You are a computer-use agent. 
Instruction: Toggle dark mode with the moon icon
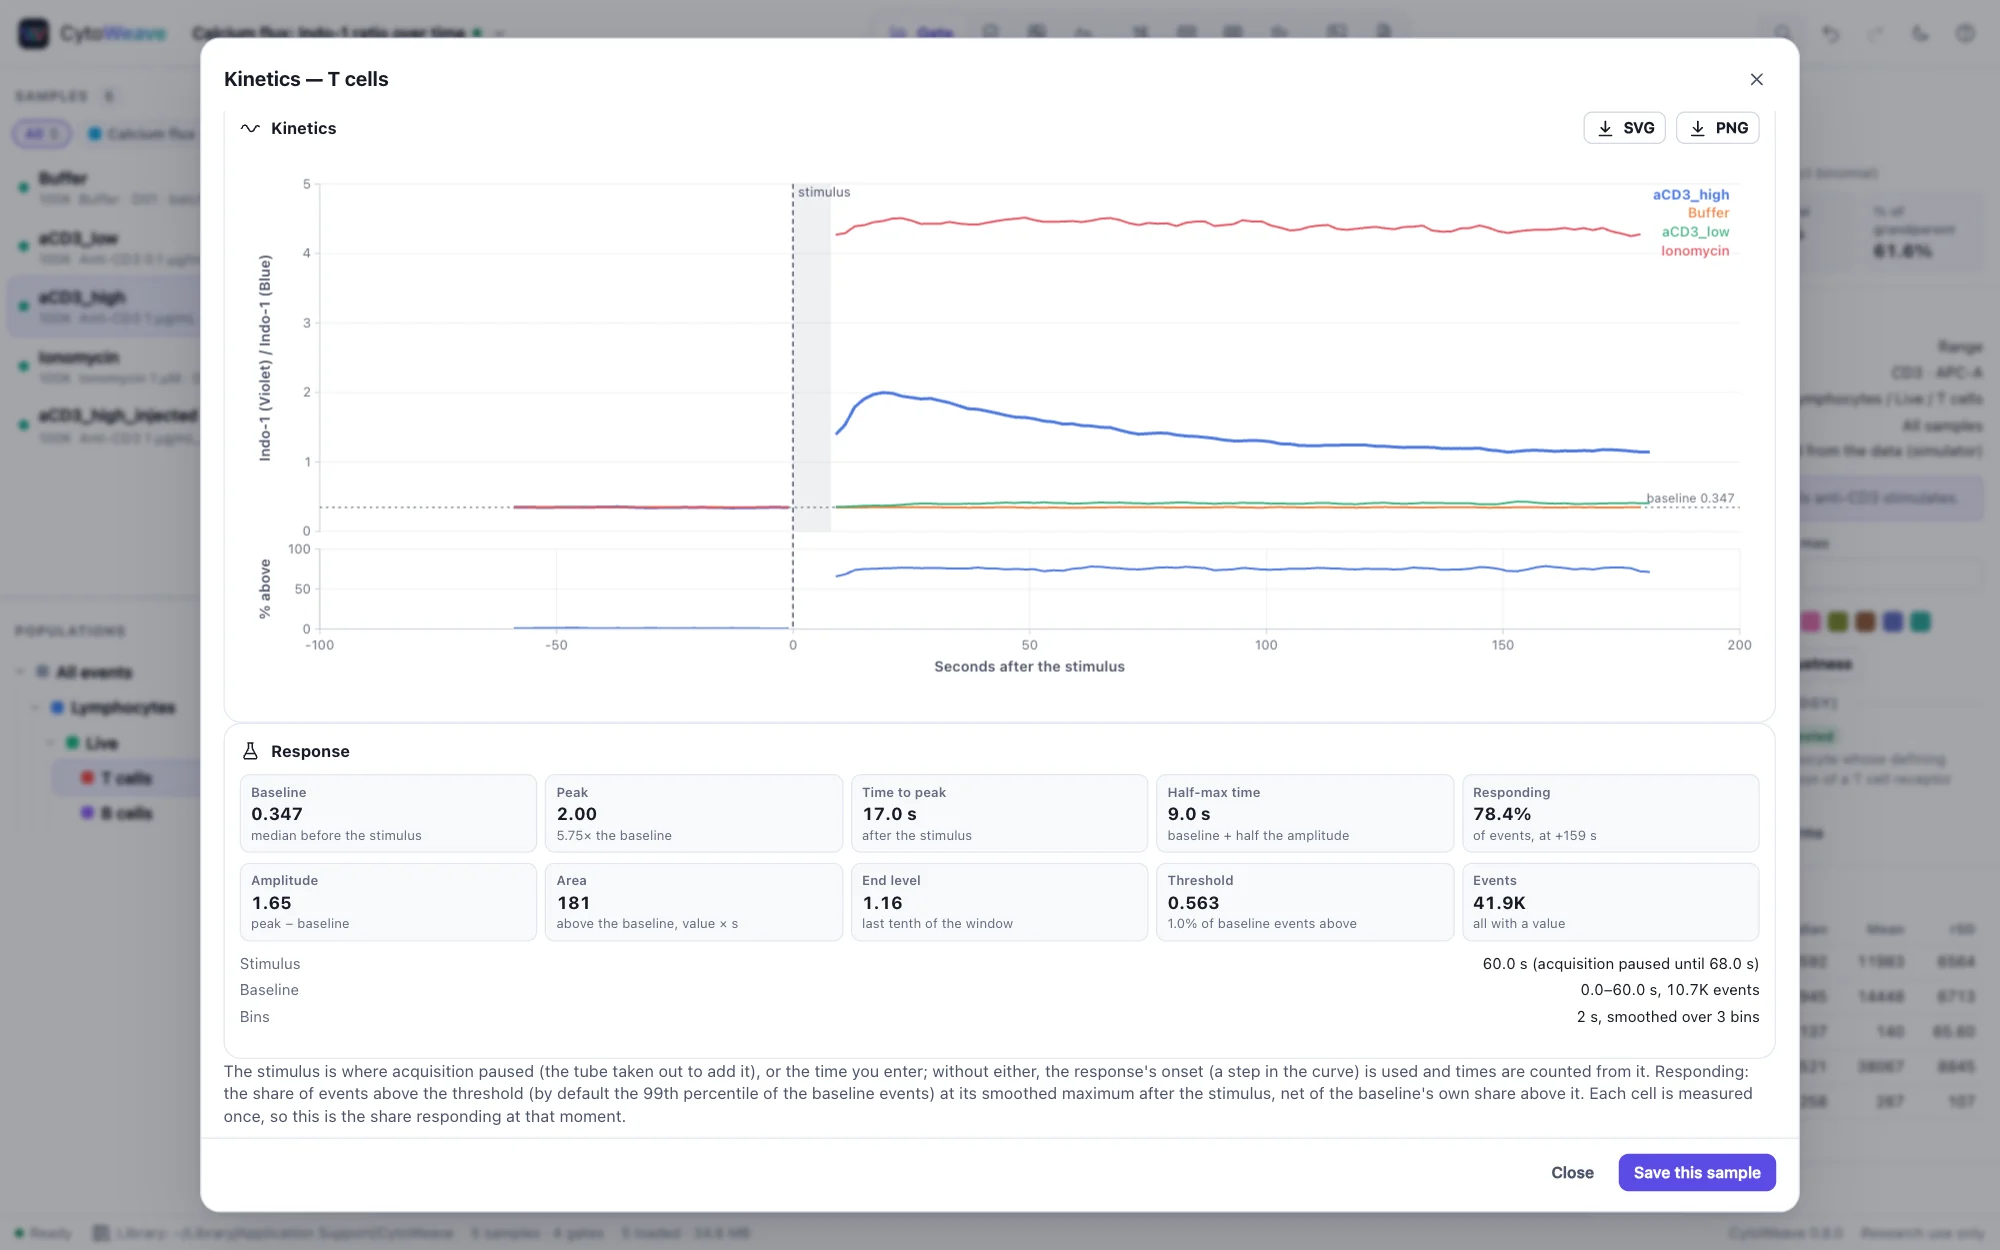(1920, 33)
